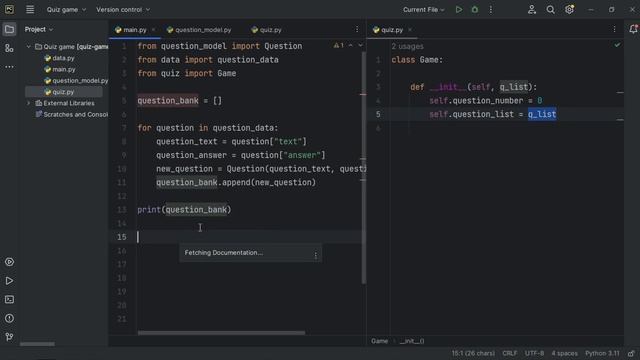Open Current File run configuration dropdown
The width and height of the screenshot is (640, 360).
pos(424,9)
